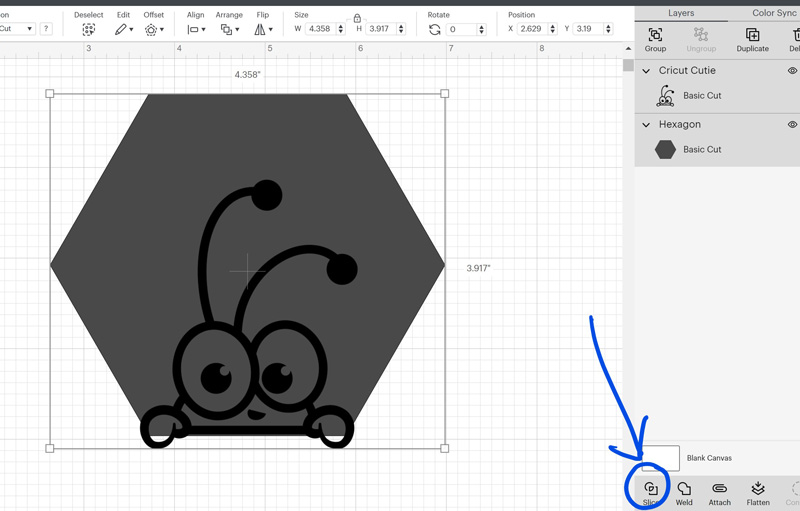Image resolution: width=800 pixels, height=511 pixels.
Task: Click the bottom-right selection handle
Action: pos(444,448)
